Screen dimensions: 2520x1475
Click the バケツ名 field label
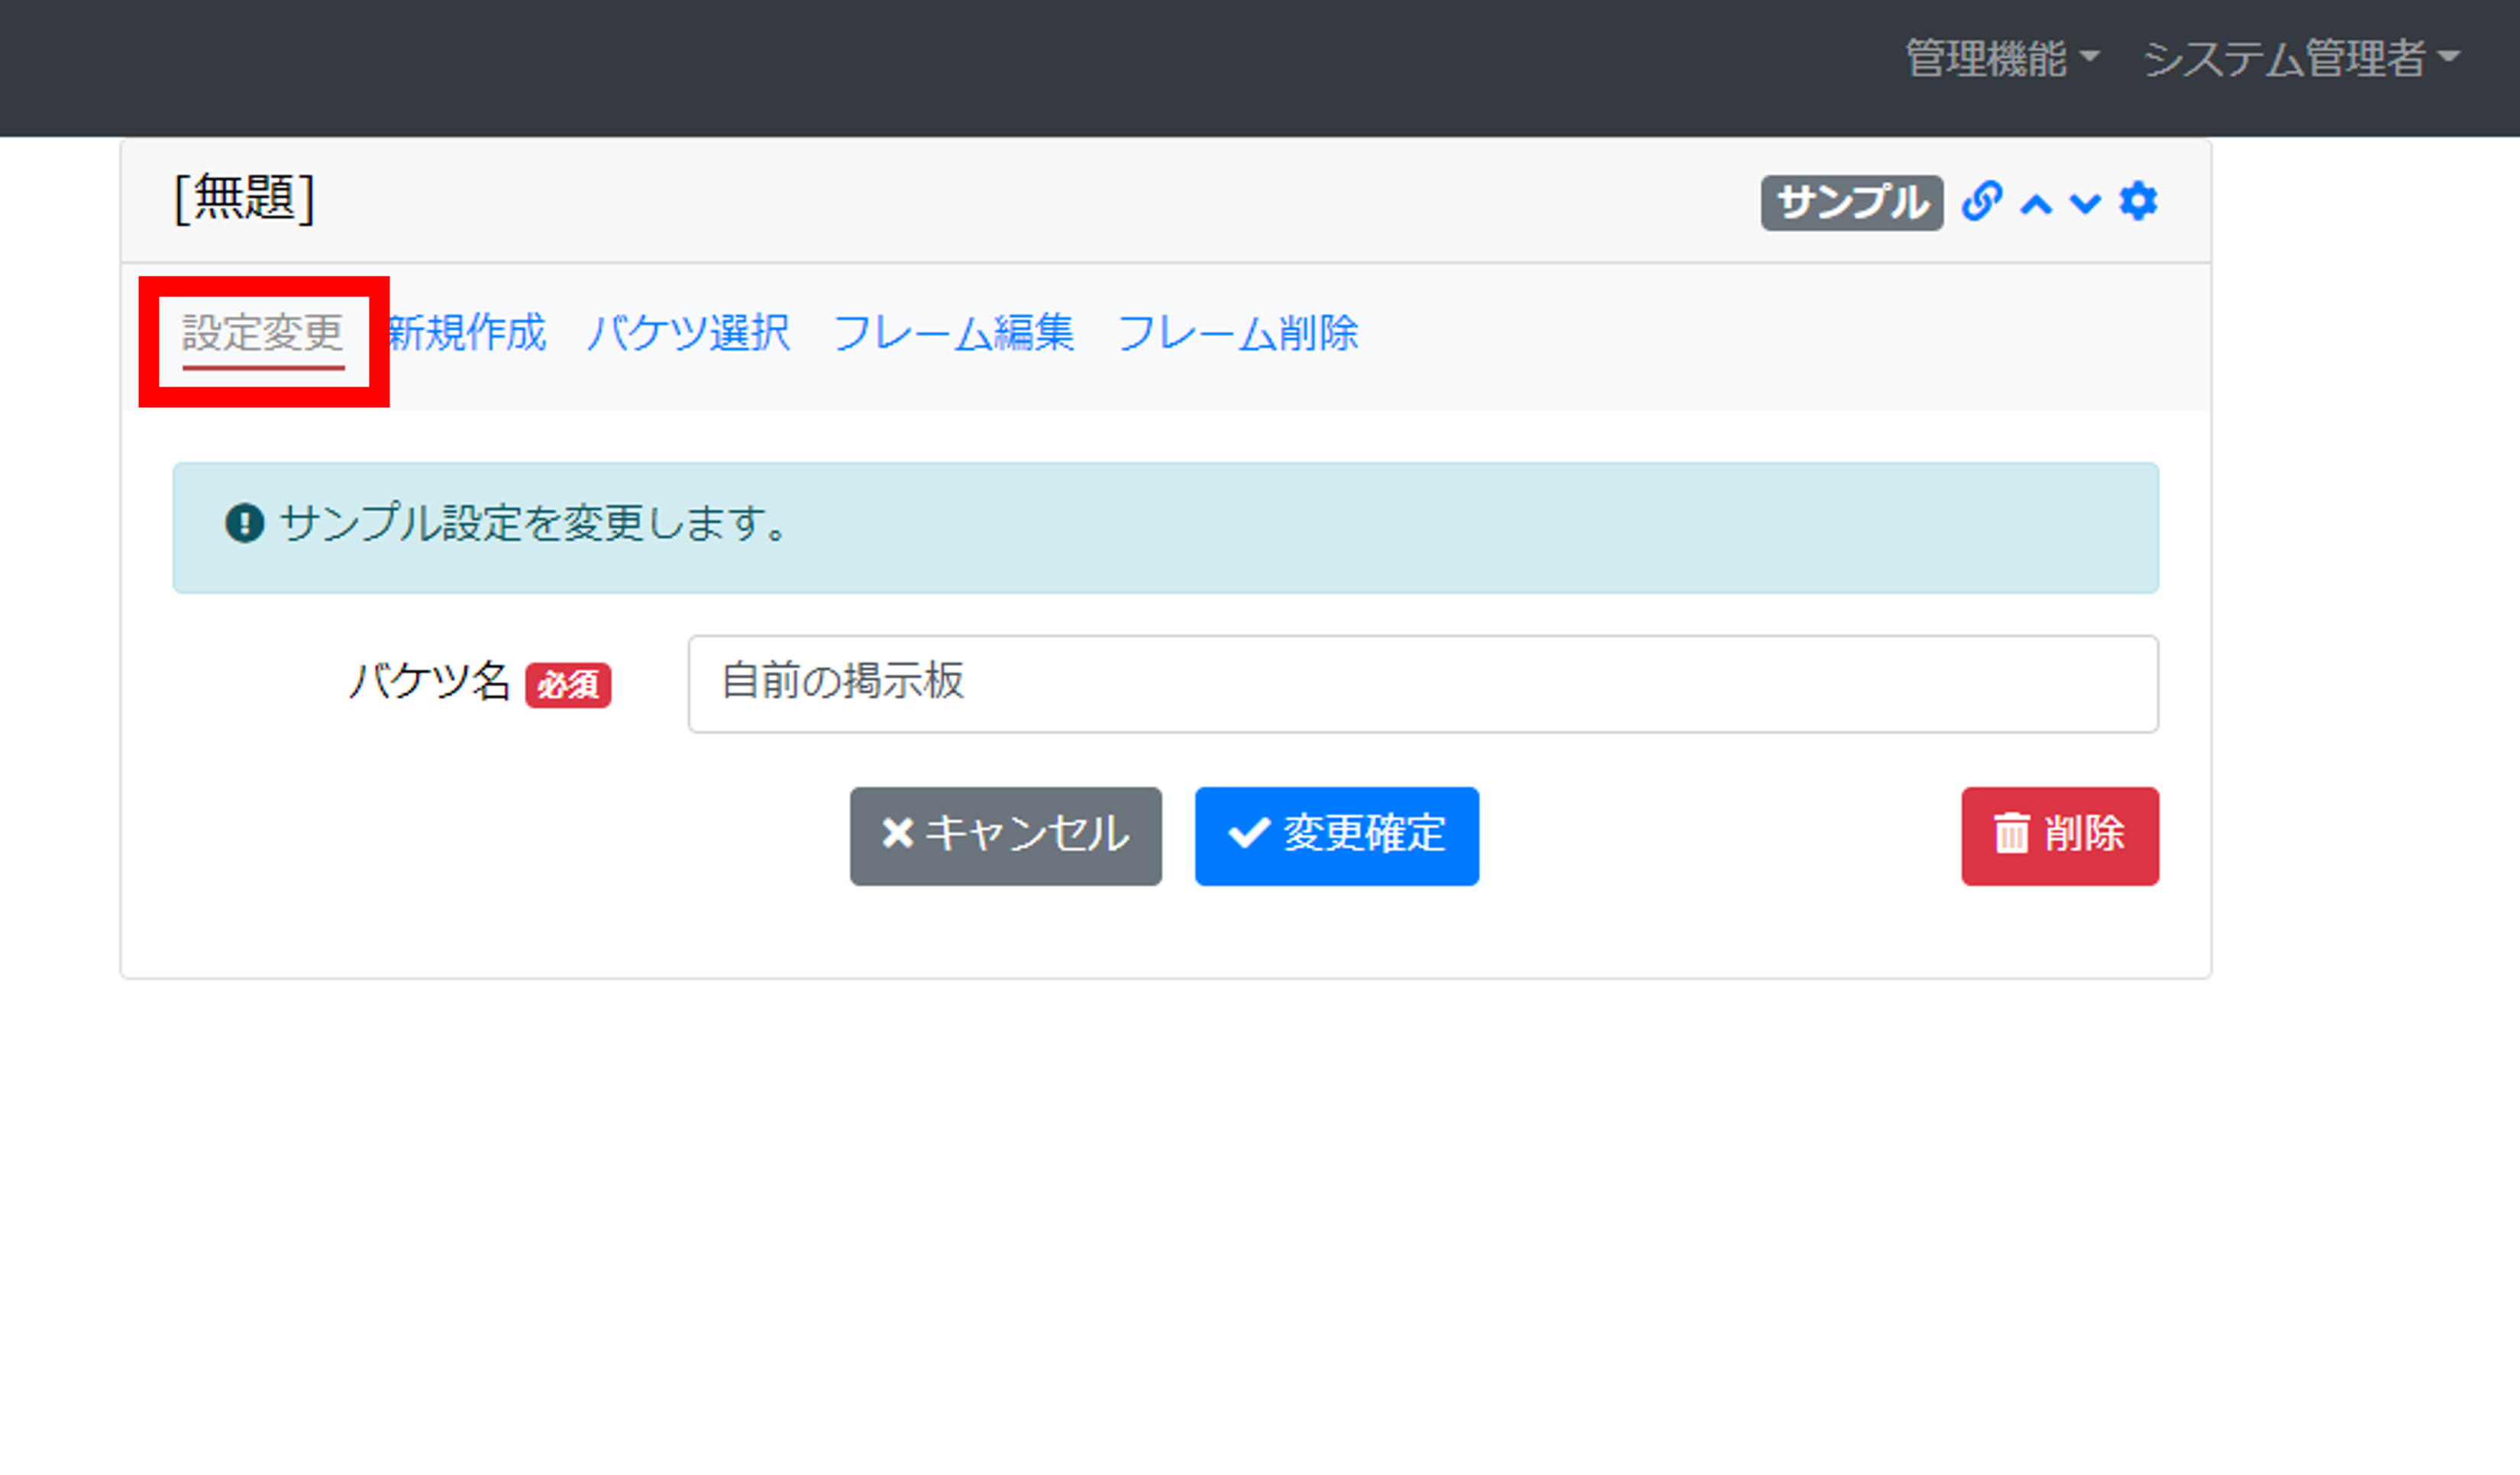(429, 683)
